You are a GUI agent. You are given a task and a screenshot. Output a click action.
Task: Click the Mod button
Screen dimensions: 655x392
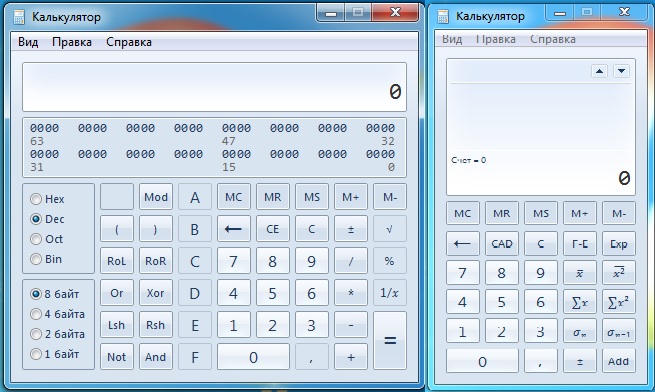[x=156, y=197]
